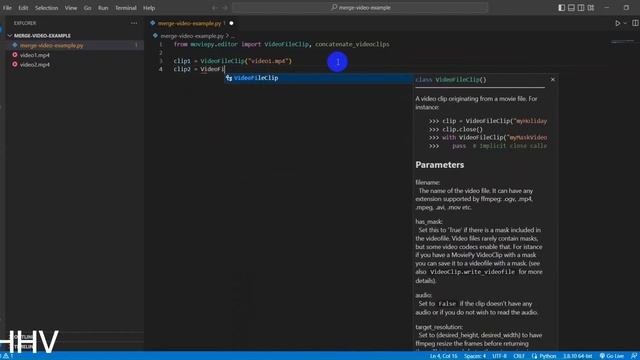
Task: Change CRLF end of line sequence
Action: (519, 356)
